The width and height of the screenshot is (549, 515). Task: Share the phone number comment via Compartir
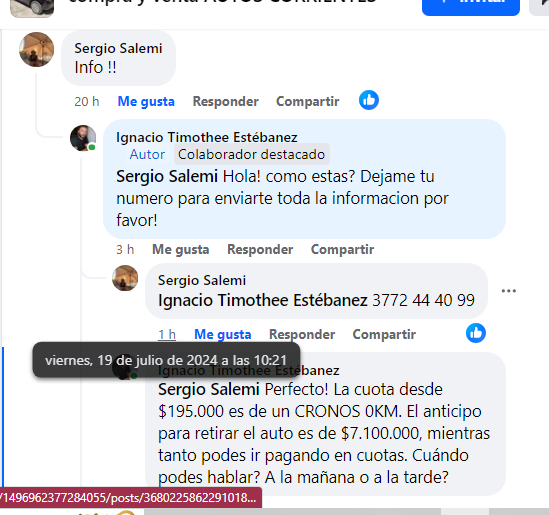[x=384, y=334]
